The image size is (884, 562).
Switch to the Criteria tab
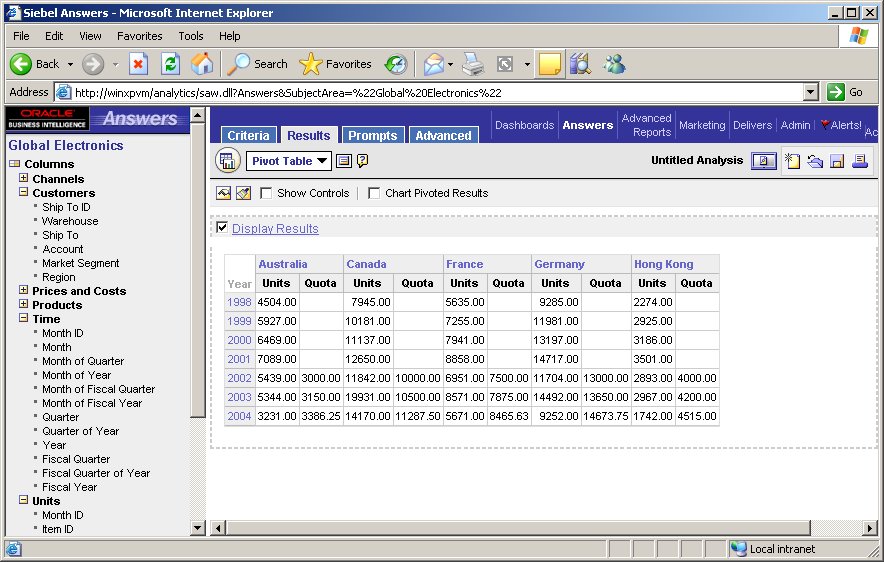[x=248, y=136]
